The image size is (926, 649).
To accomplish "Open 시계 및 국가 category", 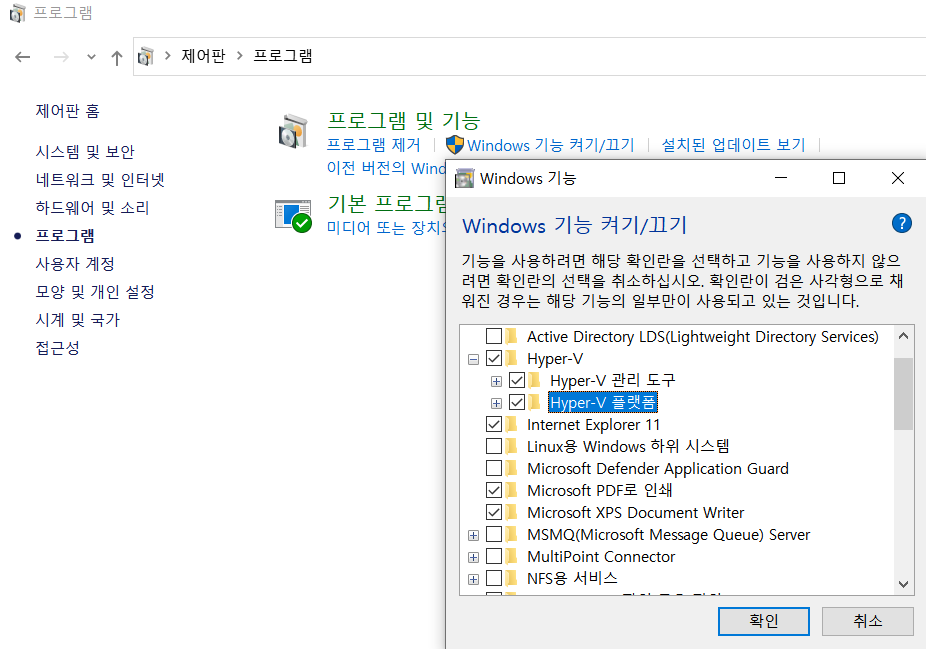I will click(x=77, y=319).
